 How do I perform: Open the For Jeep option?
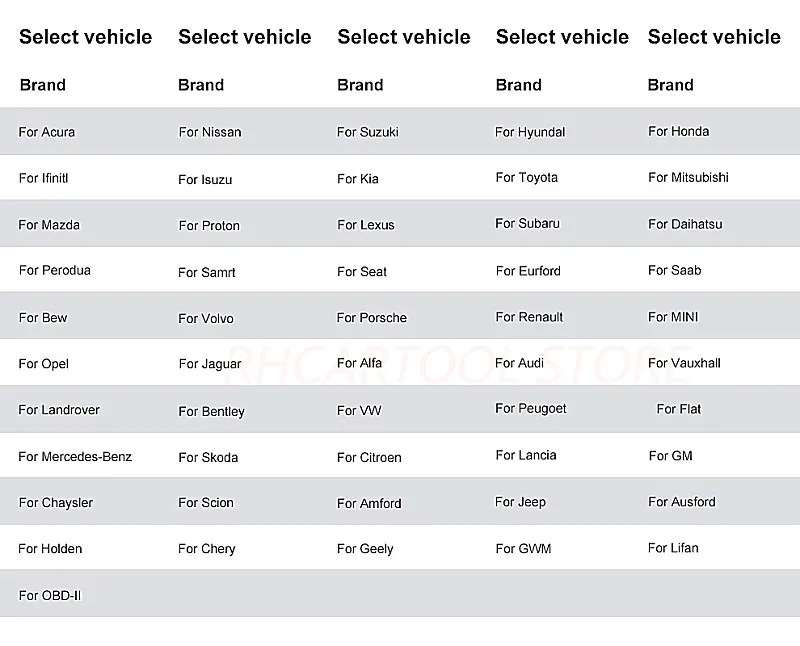point(520,502)
